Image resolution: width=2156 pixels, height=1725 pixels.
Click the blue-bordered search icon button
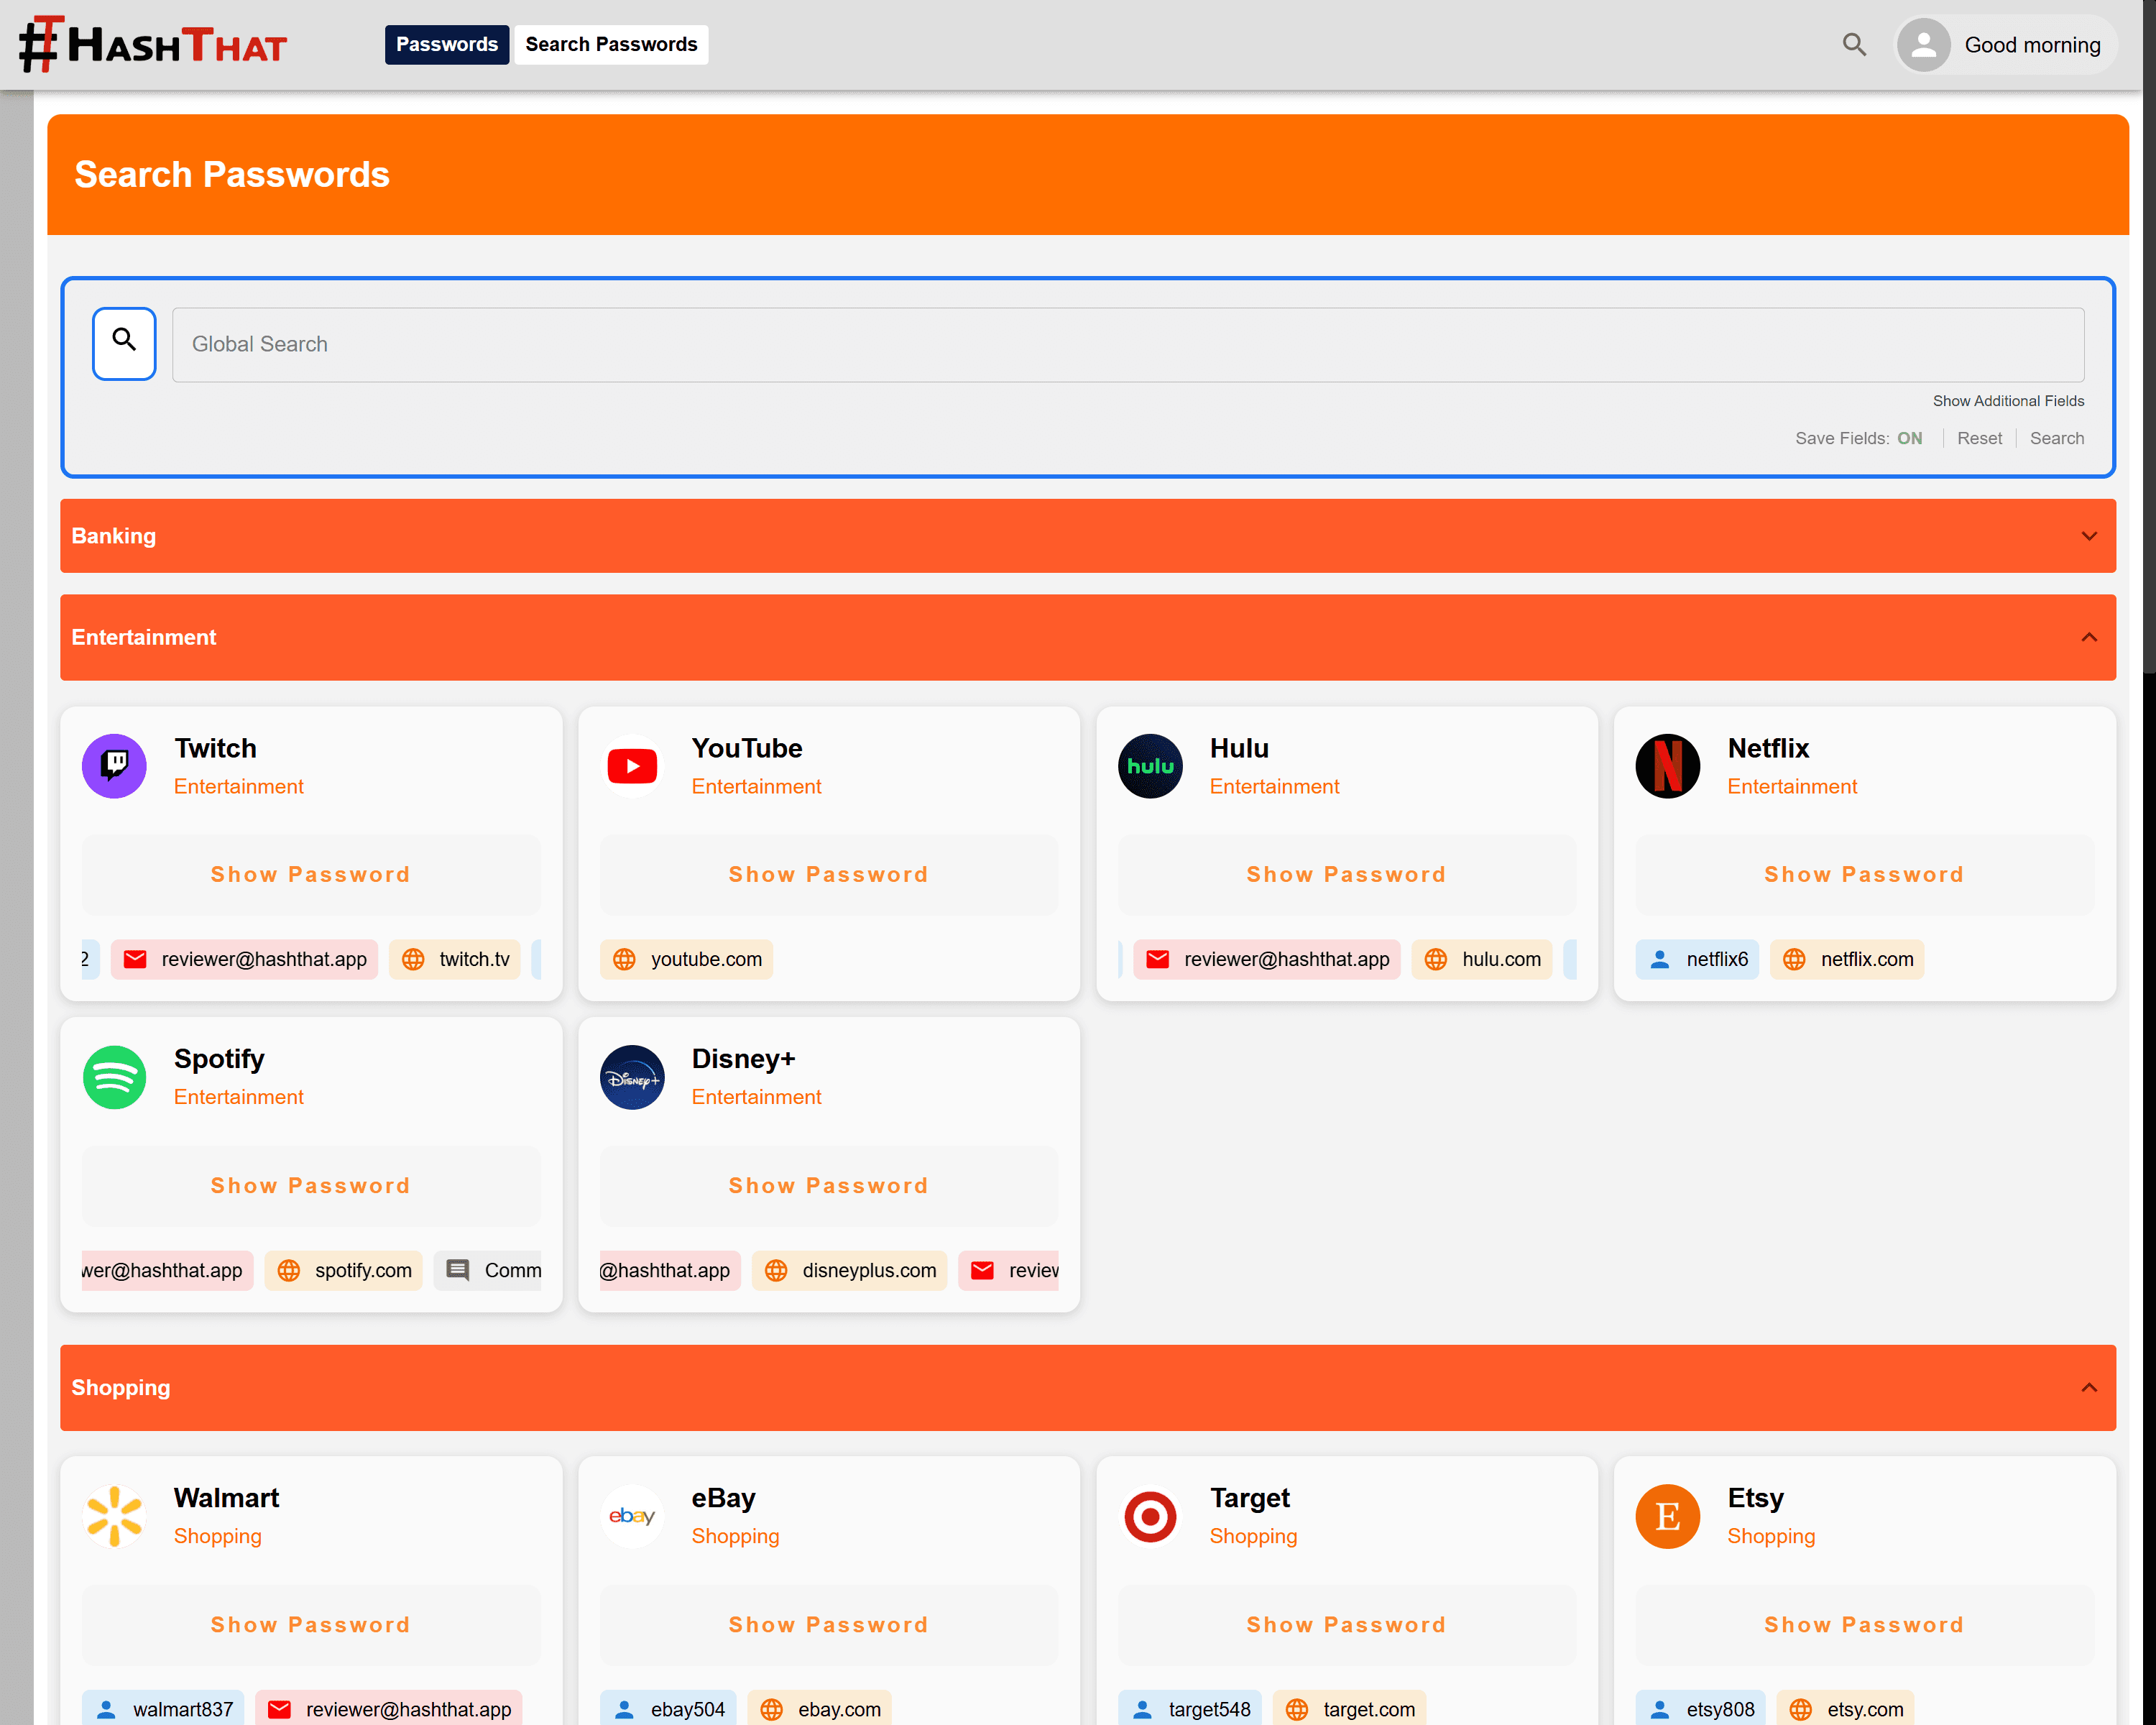pyautogui.click(x=124, y=343)
